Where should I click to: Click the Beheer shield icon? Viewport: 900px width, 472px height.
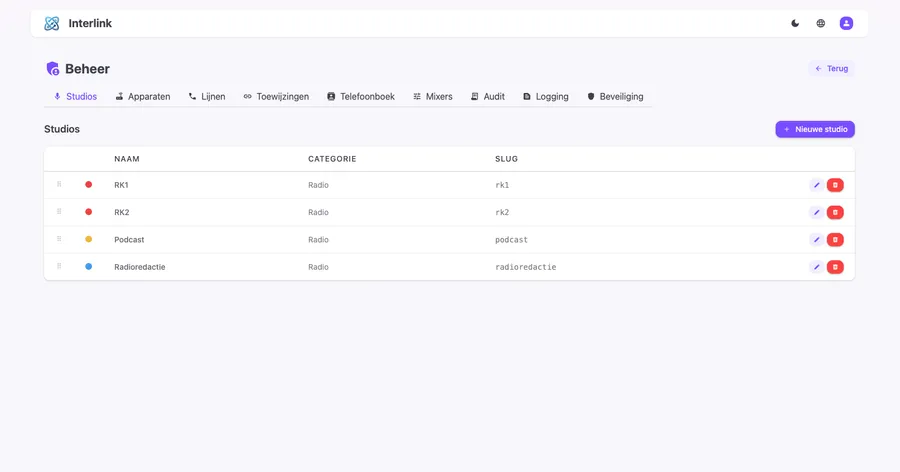(52, 69)
